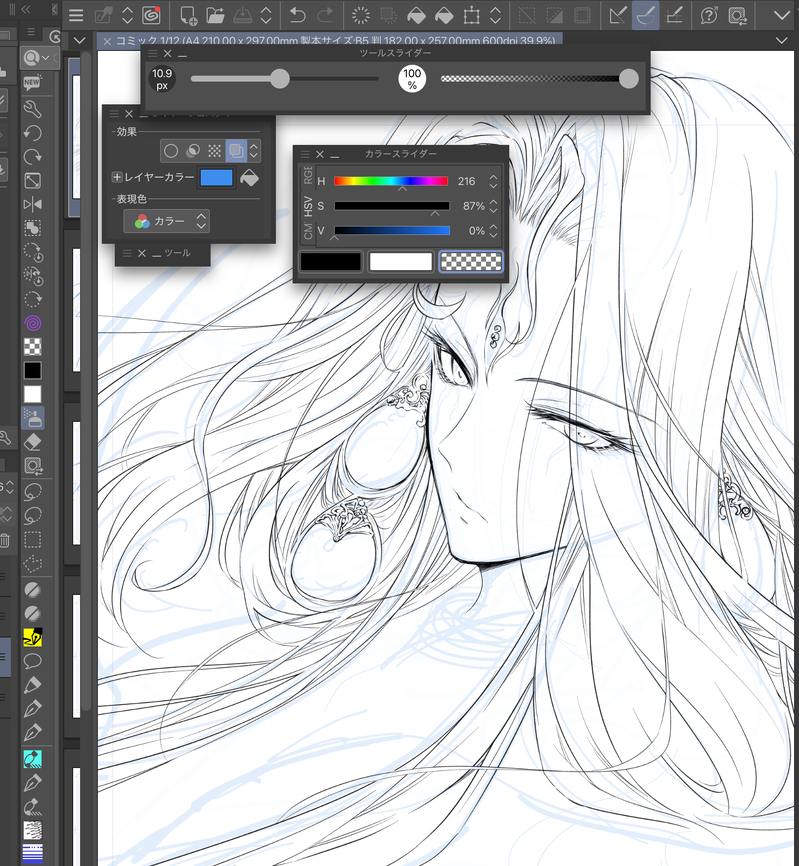
Task: Click the Invert selected area icon
Action: [554, 15]
